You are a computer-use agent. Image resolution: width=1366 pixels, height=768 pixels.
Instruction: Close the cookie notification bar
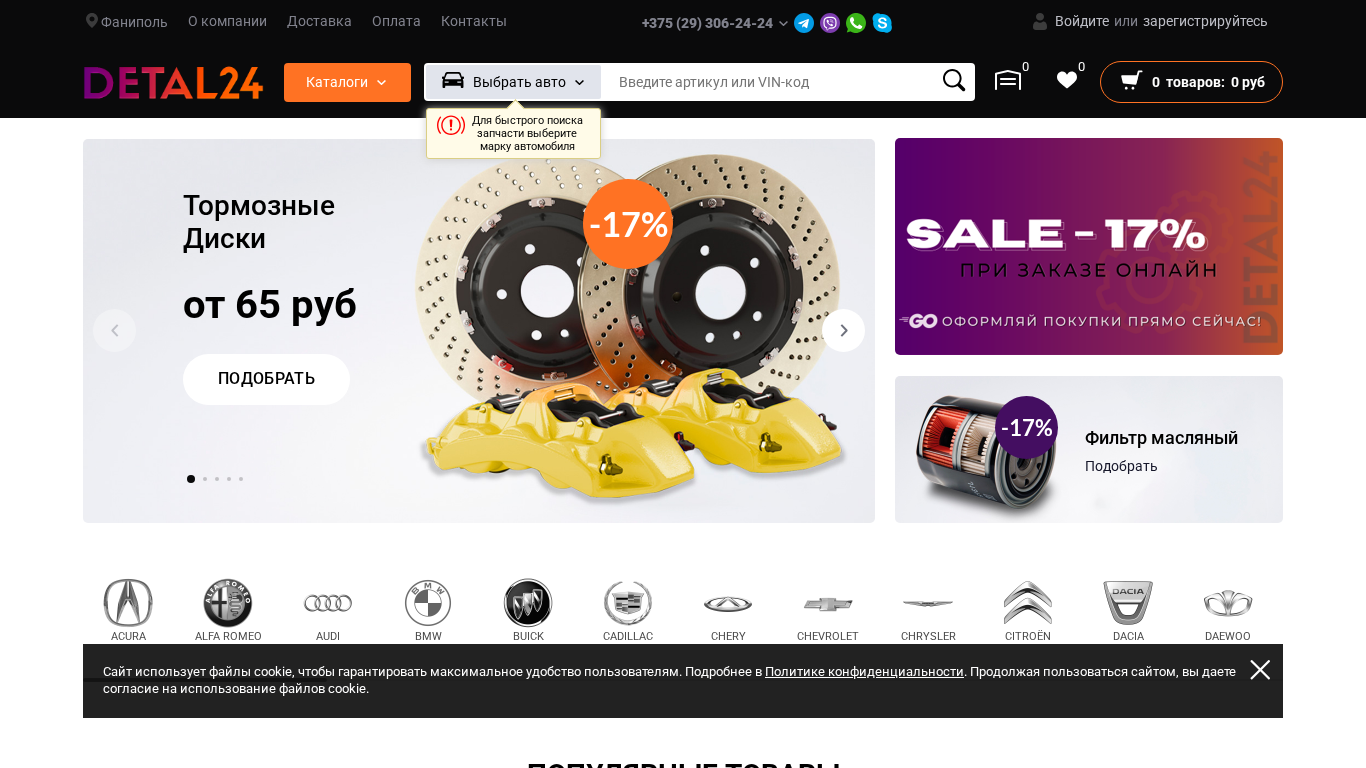point(1260,670)
